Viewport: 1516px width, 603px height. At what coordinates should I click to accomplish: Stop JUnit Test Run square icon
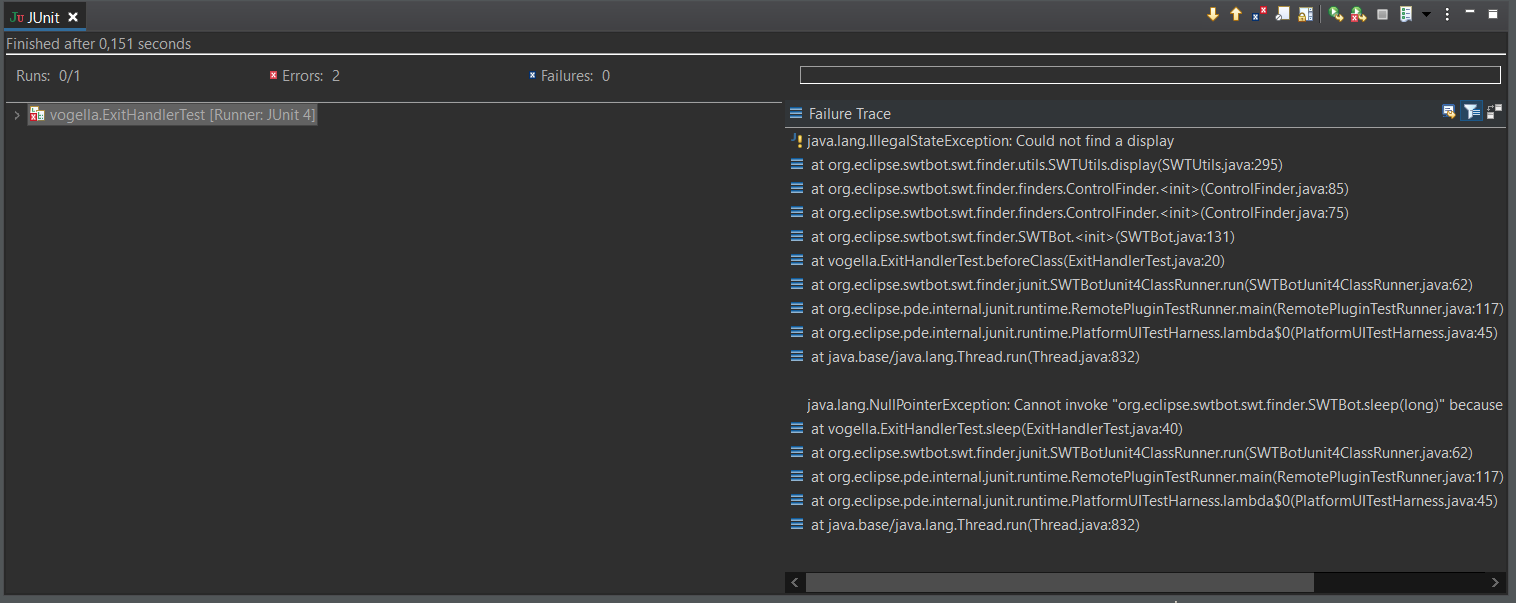(x=1383, y=14)
